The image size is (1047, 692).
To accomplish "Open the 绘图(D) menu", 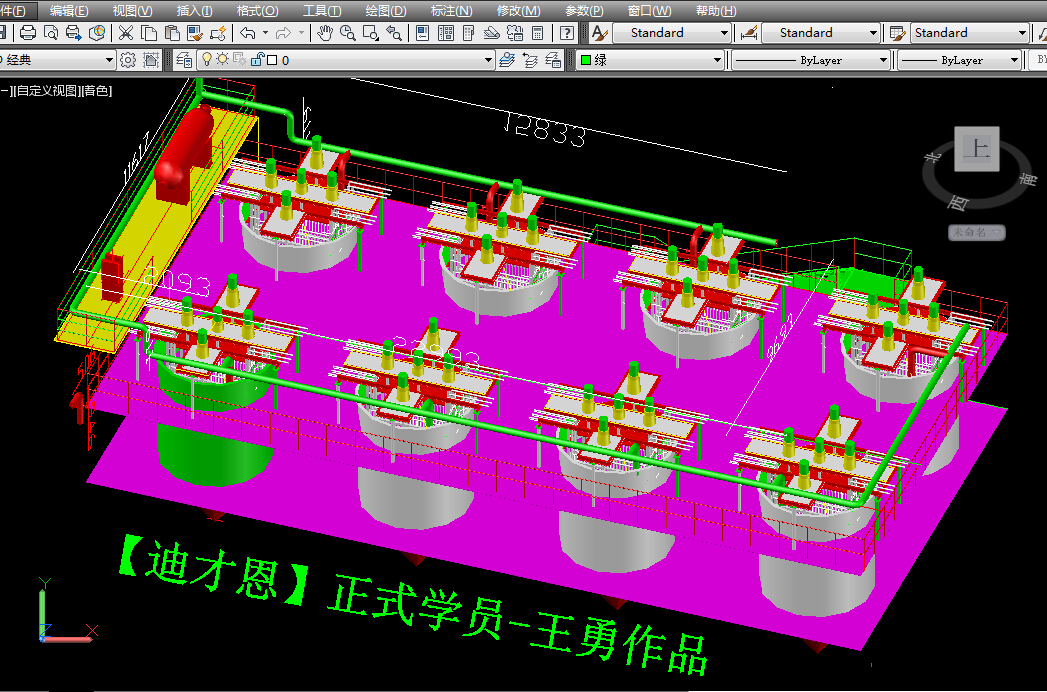I will (385, 10).
